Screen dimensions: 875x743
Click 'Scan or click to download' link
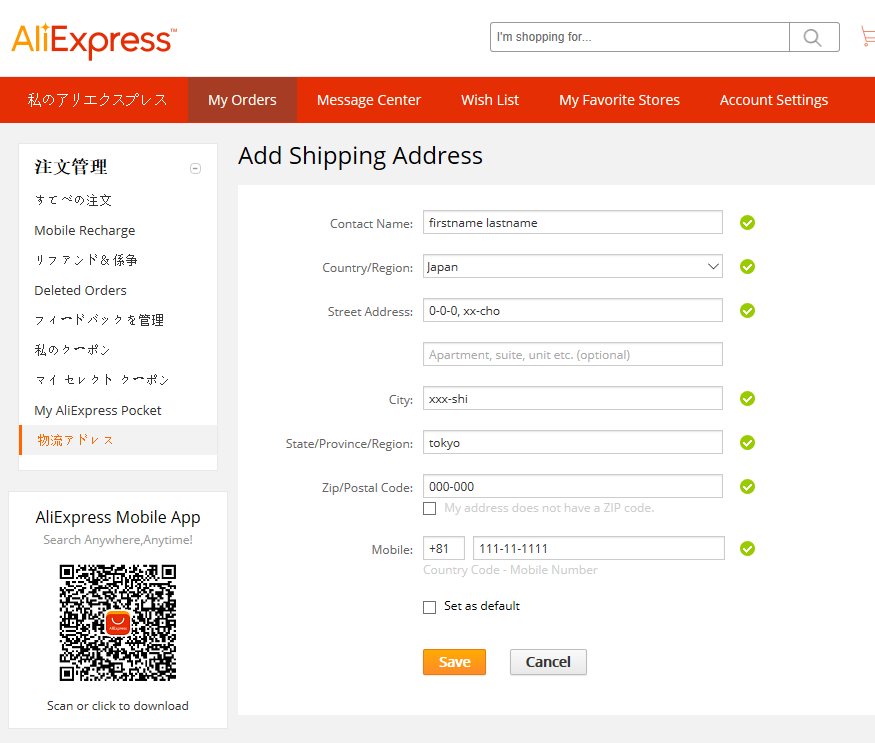click(x=118, y=706)
